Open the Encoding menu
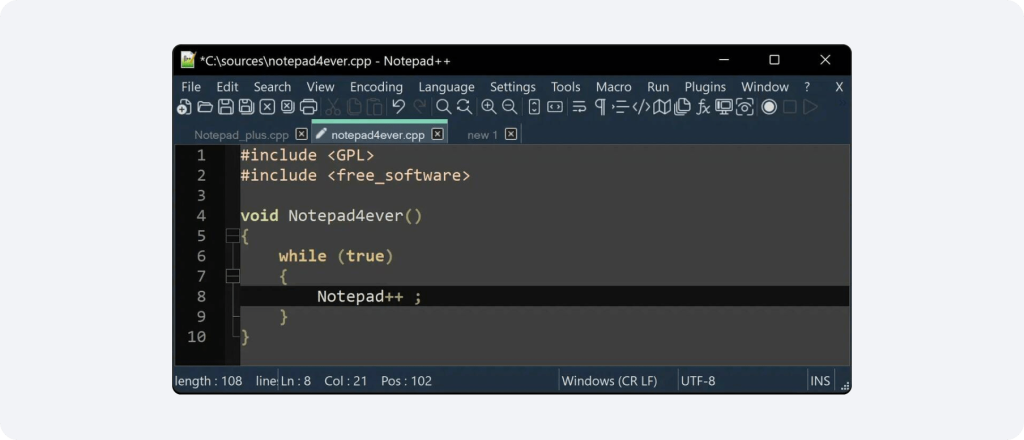 [376, 87]
